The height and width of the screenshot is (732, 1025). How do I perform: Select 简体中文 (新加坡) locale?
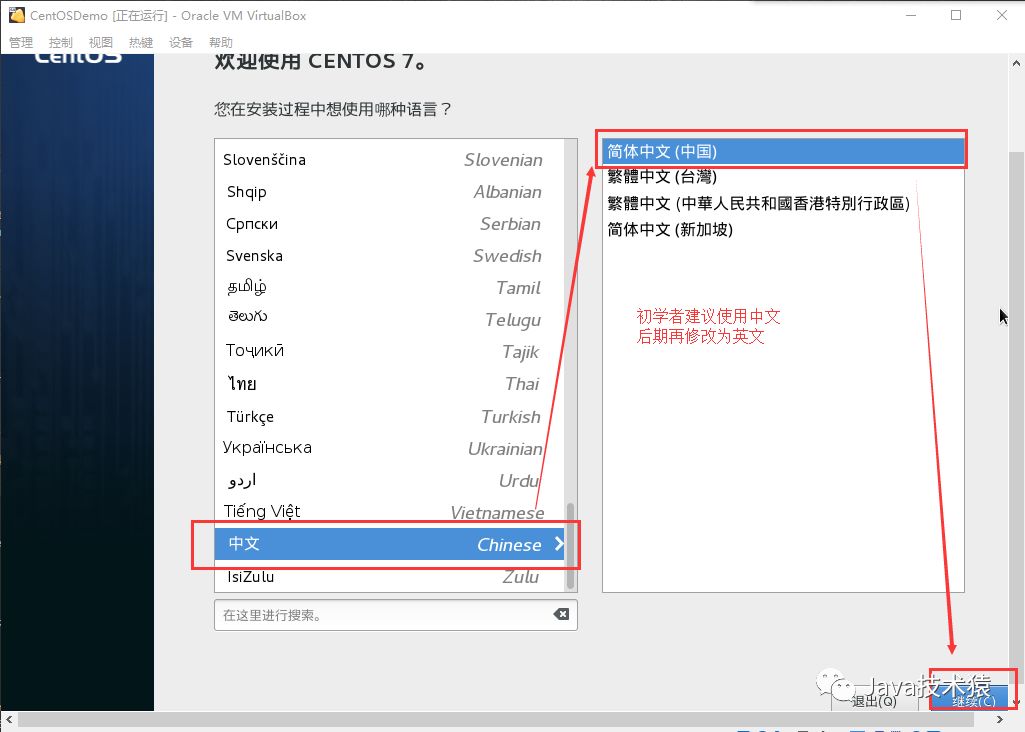pyautogui.click(x=783, y=229)
